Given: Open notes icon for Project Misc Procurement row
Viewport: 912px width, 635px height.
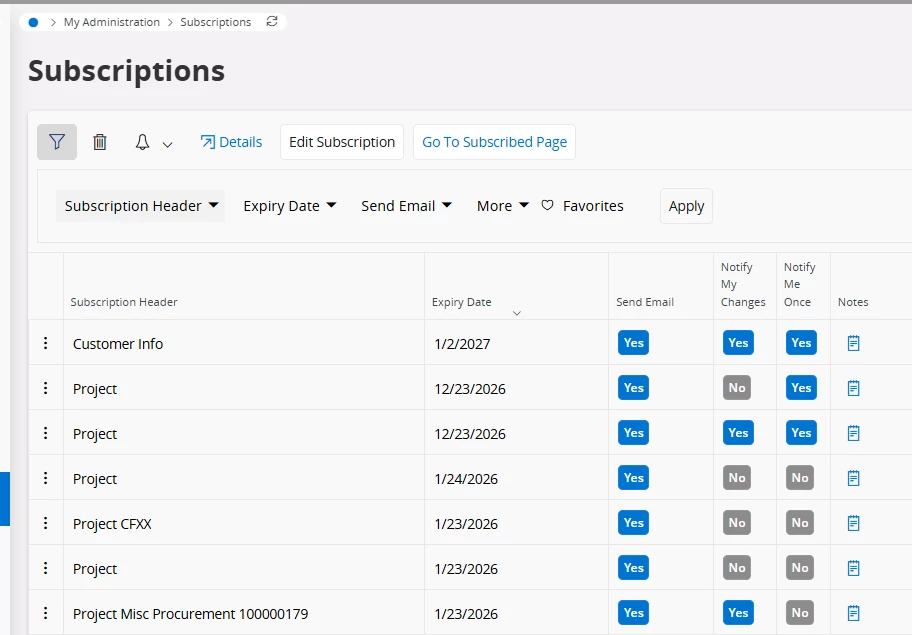Looking at the screenshot, I should pos(853,613).
